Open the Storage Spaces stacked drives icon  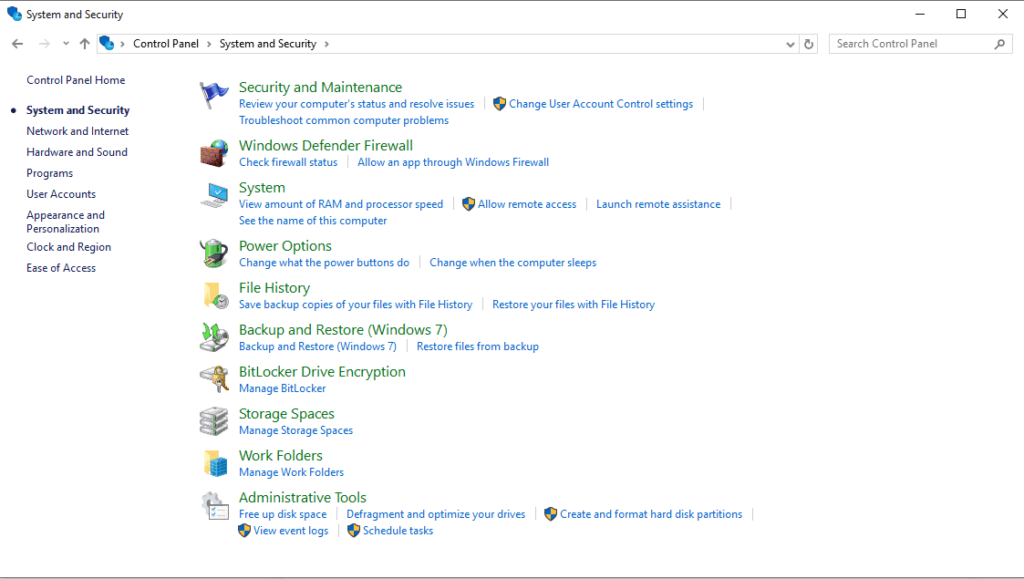pos(214,422)
